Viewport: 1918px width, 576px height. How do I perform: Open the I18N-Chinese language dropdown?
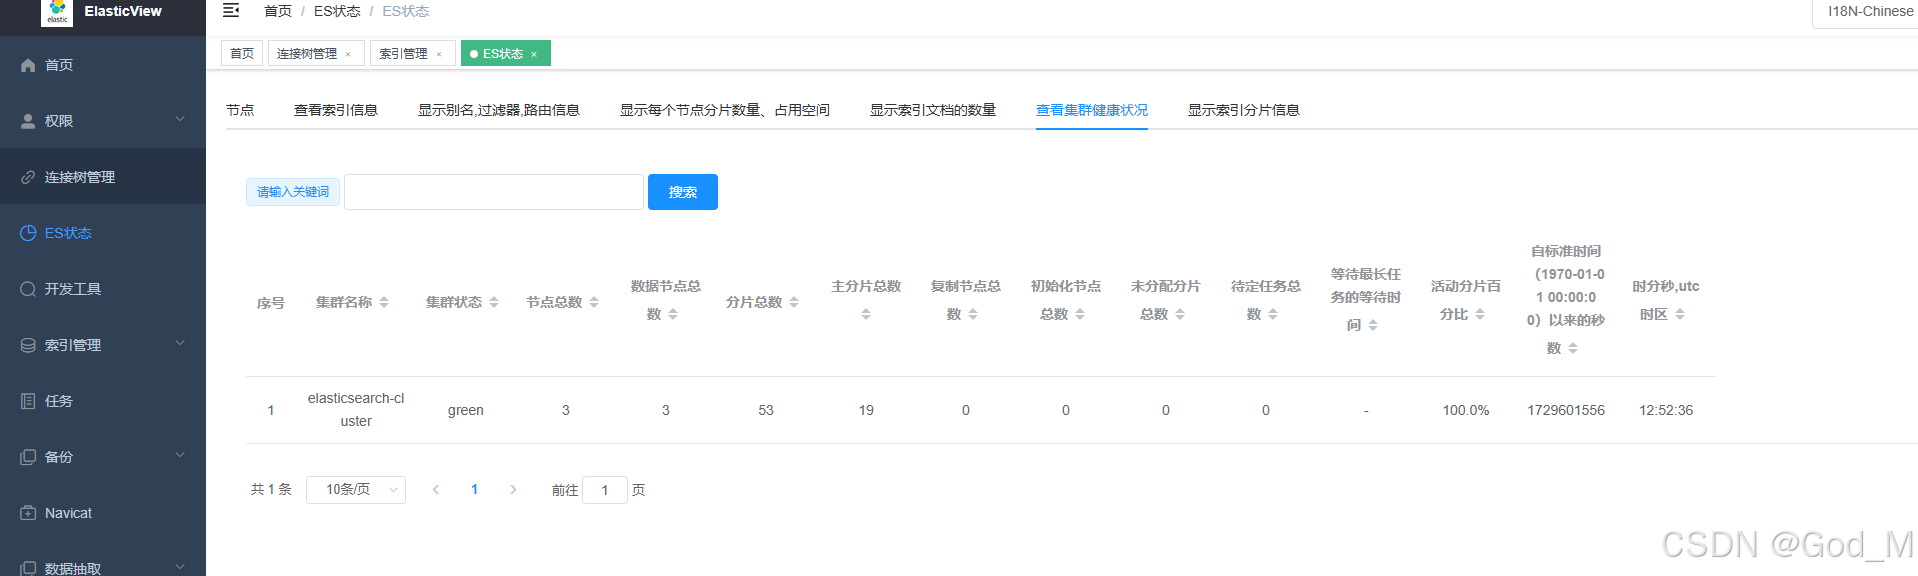pyautogui.click(x=1866, y=12)
